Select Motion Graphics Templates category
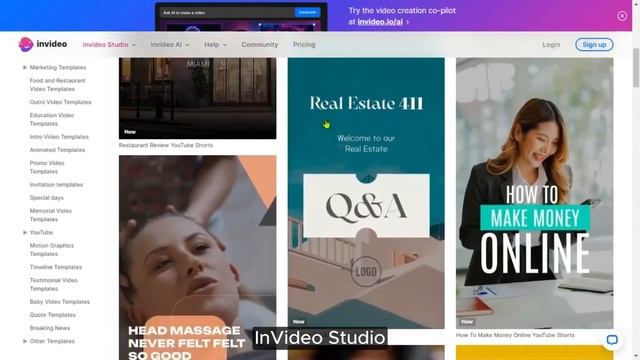The image size is (640, 360). [52, 249]
